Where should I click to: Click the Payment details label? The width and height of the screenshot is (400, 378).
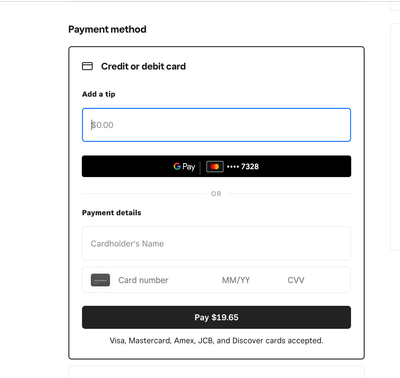point(112,213)
